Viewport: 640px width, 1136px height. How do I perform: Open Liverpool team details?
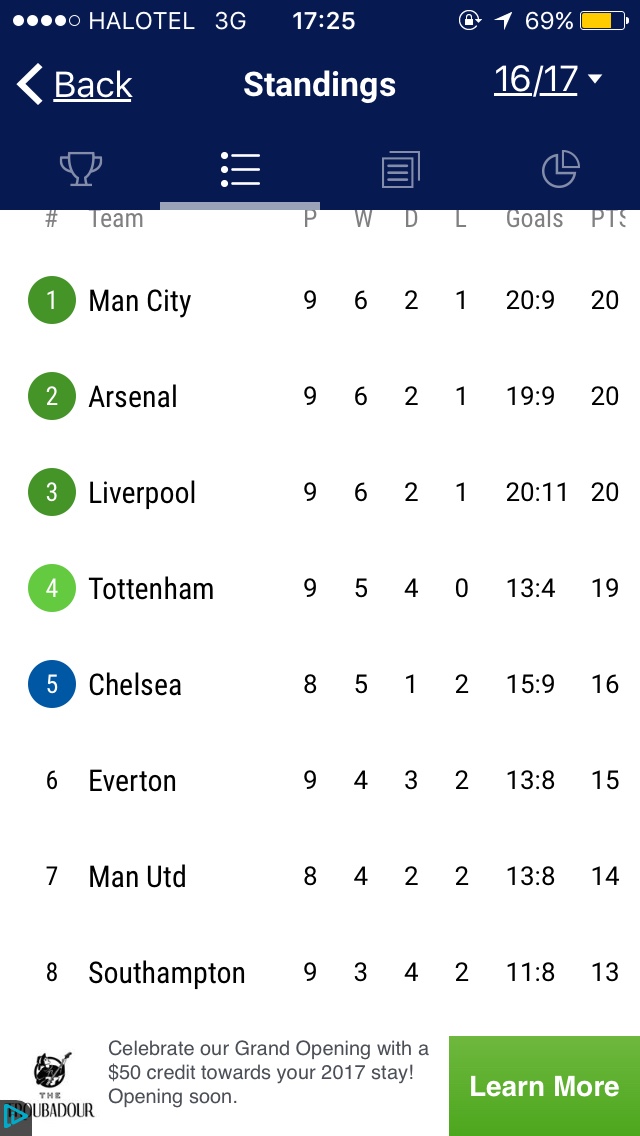click(x=142, y=493)
